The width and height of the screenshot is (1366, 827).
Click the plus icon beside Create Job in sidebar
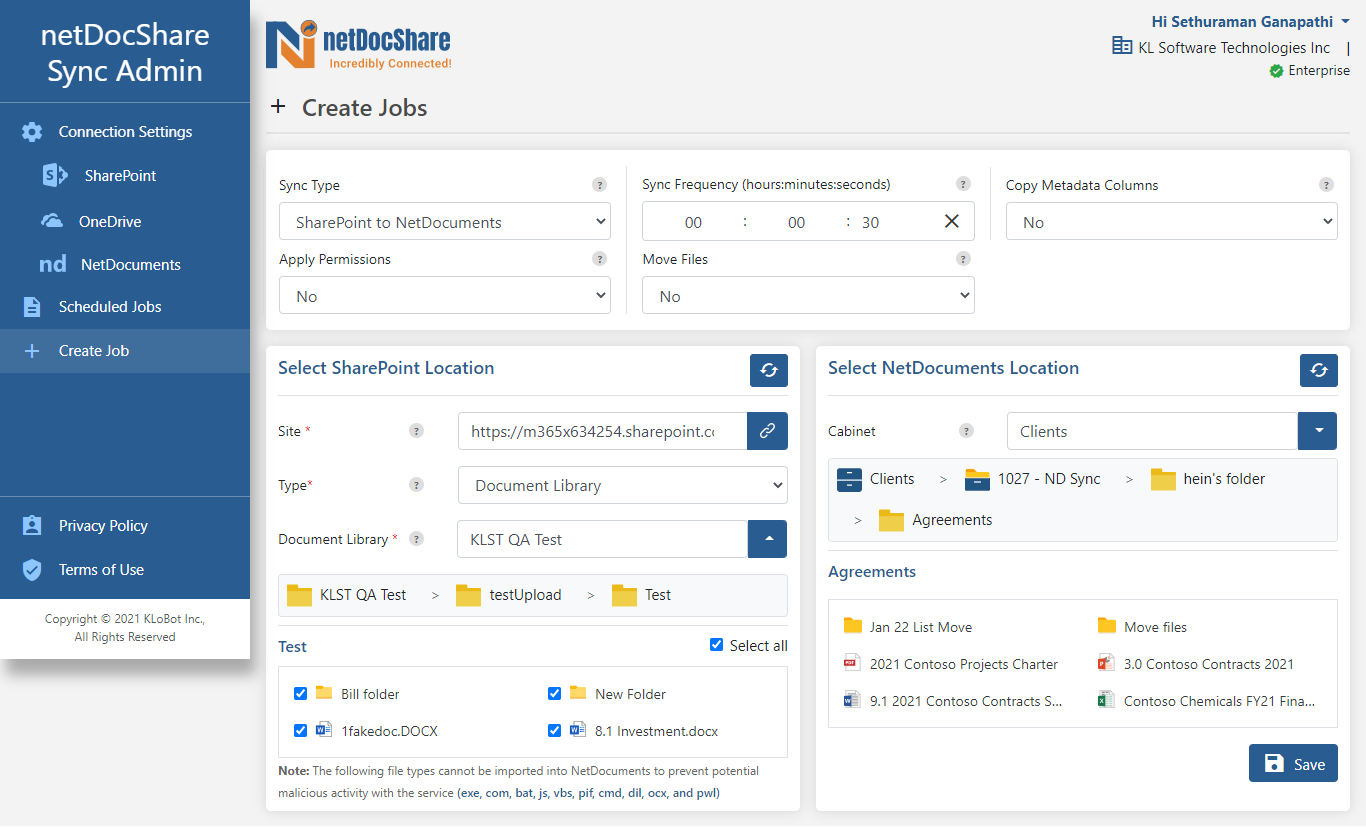(32, 351)
